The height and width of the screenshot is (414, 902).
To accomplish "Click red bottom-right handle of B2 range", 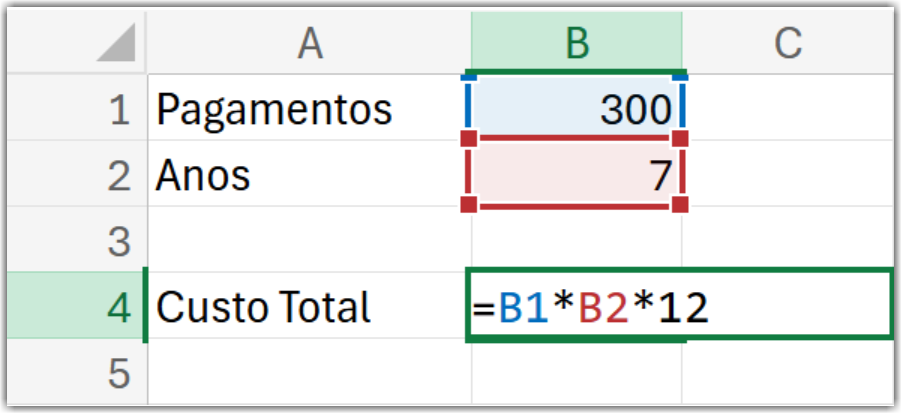I will click(681, 205).
